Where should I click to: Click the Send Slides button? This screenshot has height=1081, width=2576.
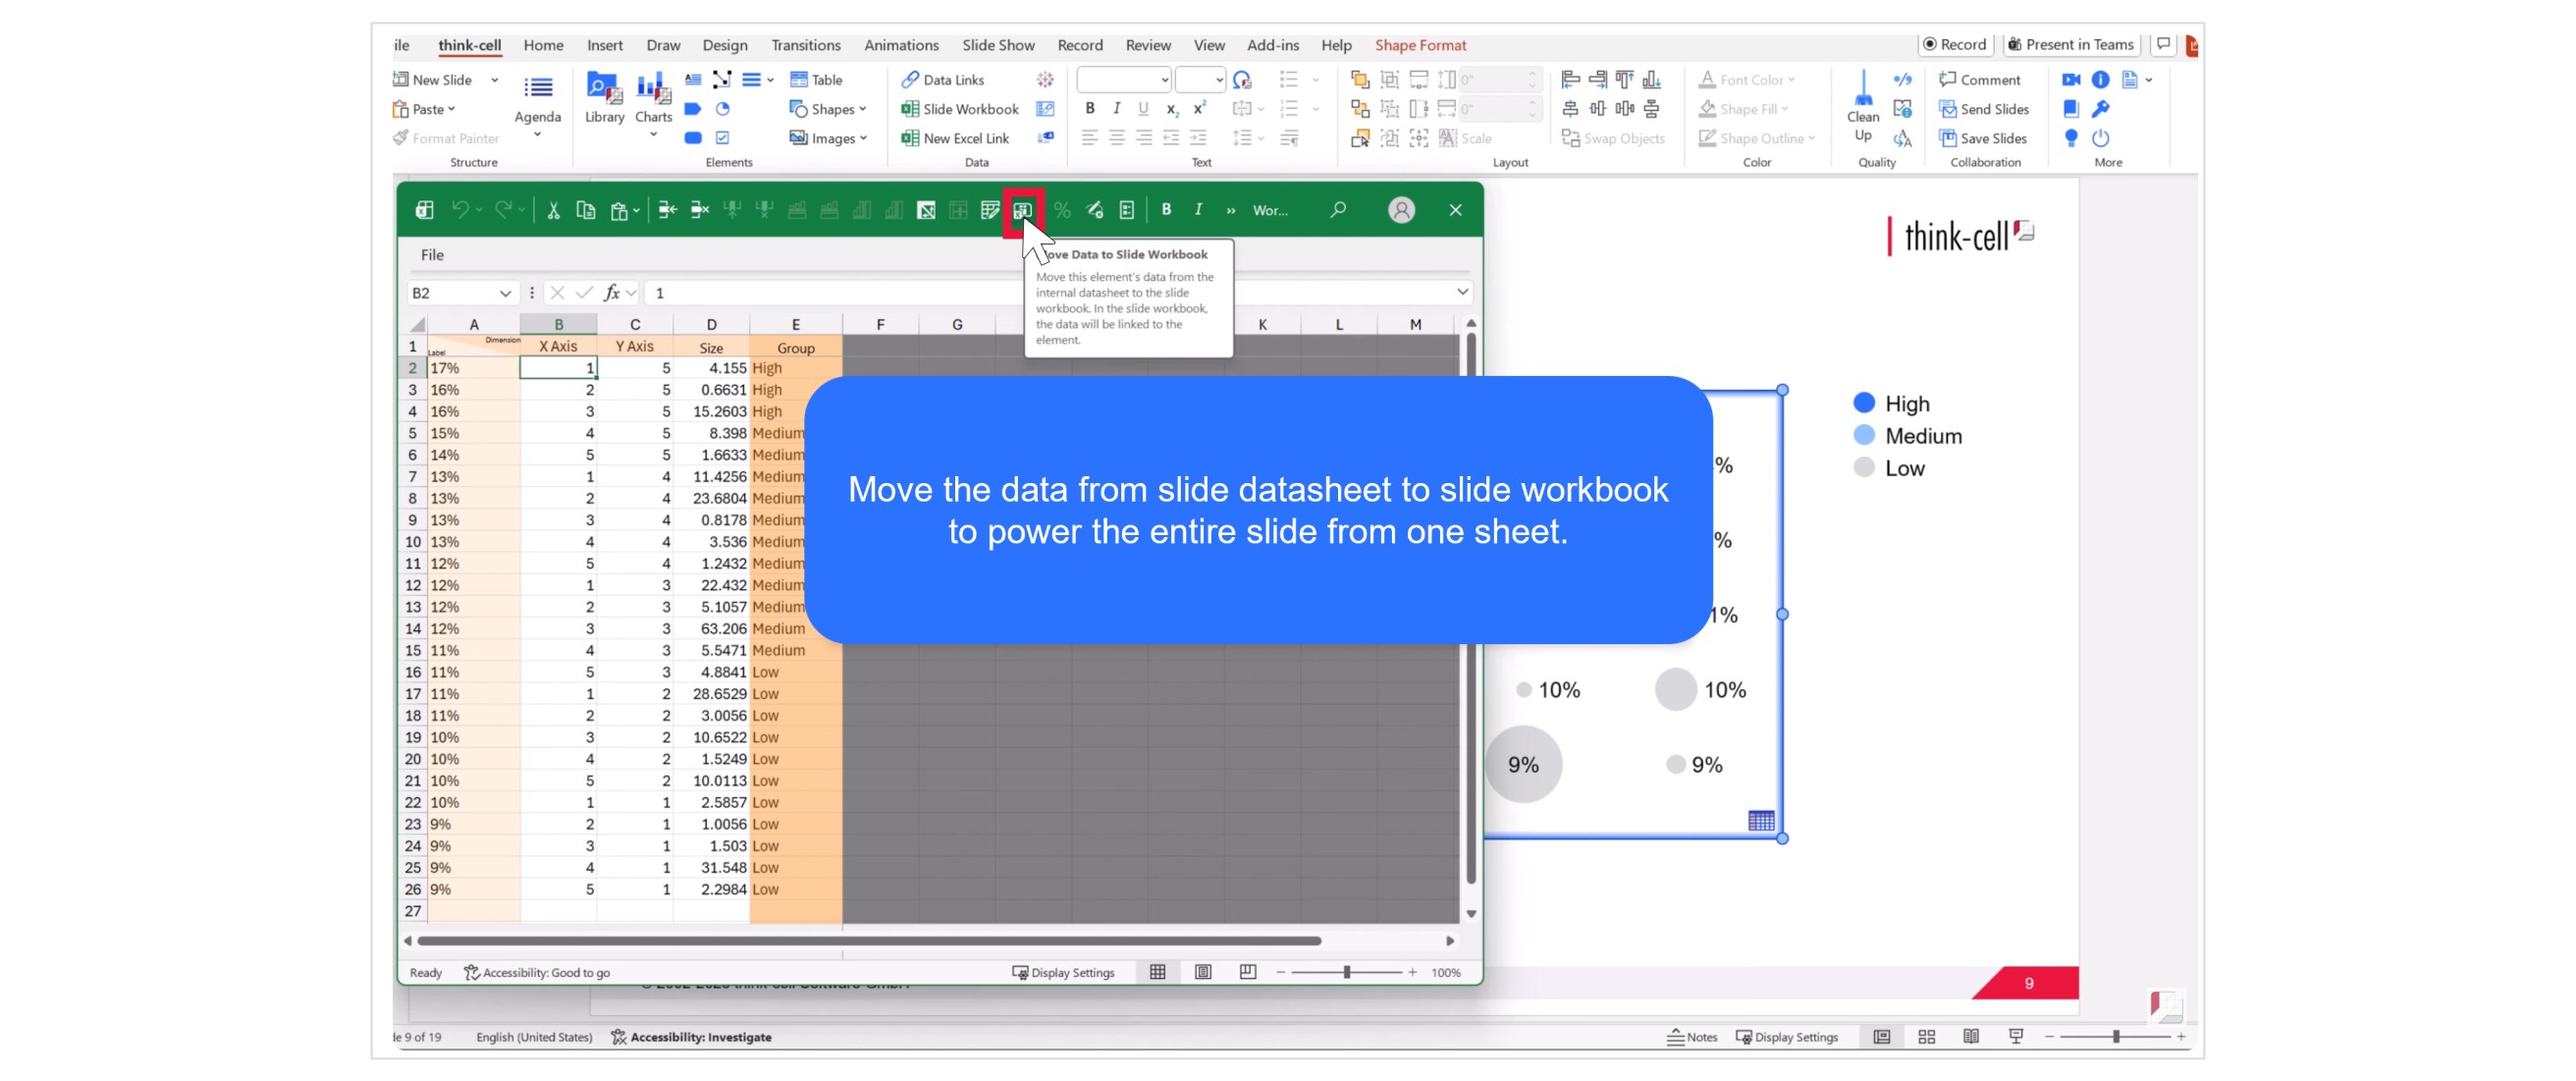click(1983, 109)
